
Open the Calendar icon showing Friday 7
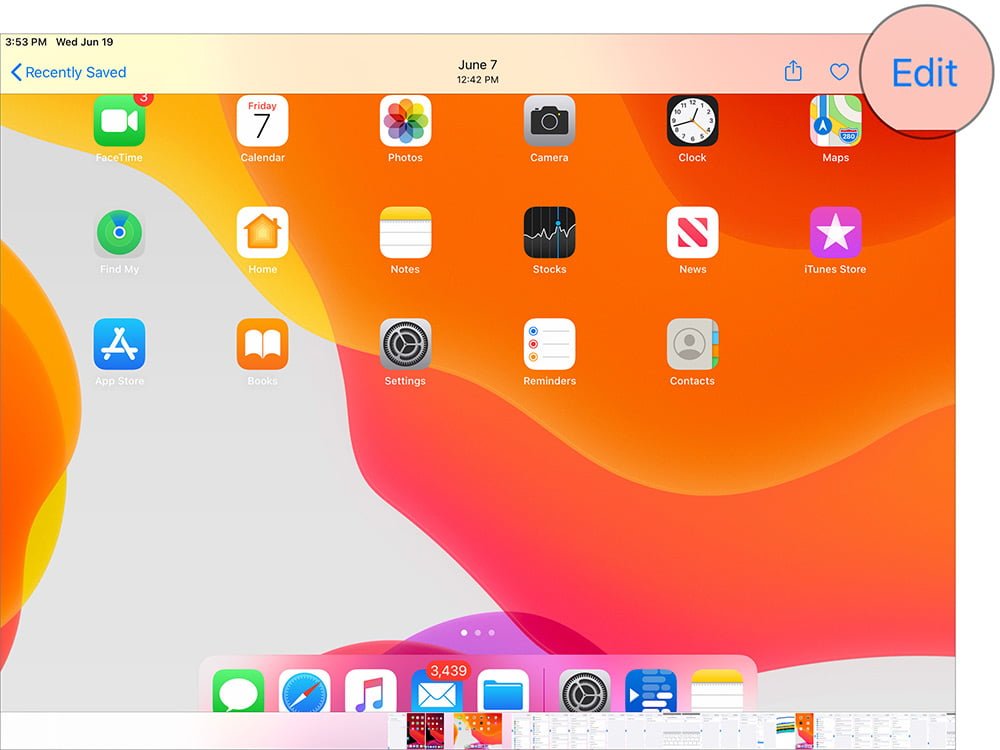pyautogui.click(x=262, y=121)
